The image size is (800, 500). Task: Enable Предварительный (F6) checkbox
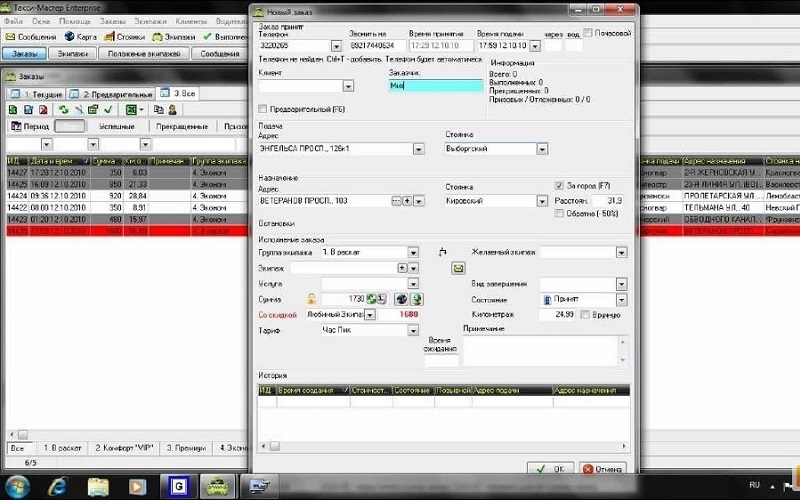[263, 109]
